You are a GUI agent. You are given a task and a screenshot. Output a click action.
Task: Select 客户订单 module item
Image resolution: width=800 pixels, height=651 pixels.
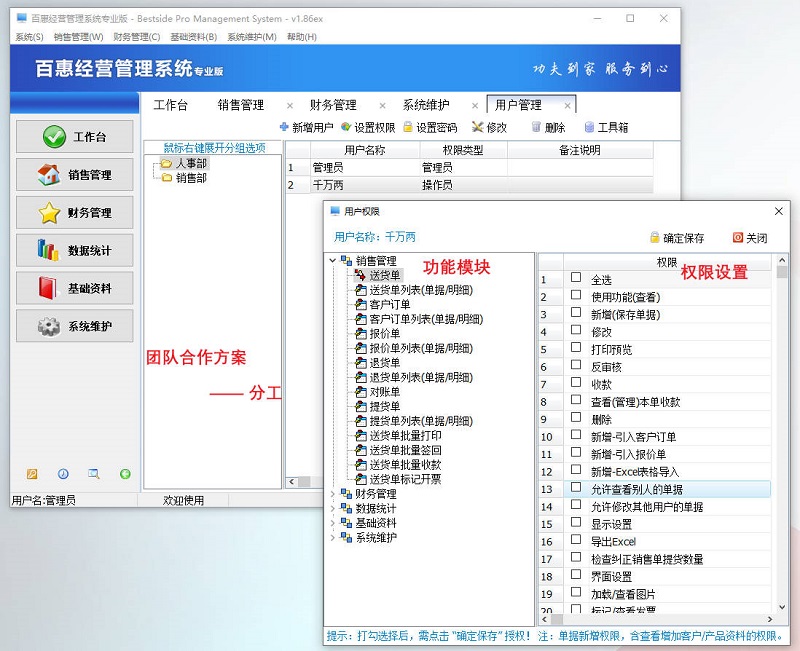383,305
